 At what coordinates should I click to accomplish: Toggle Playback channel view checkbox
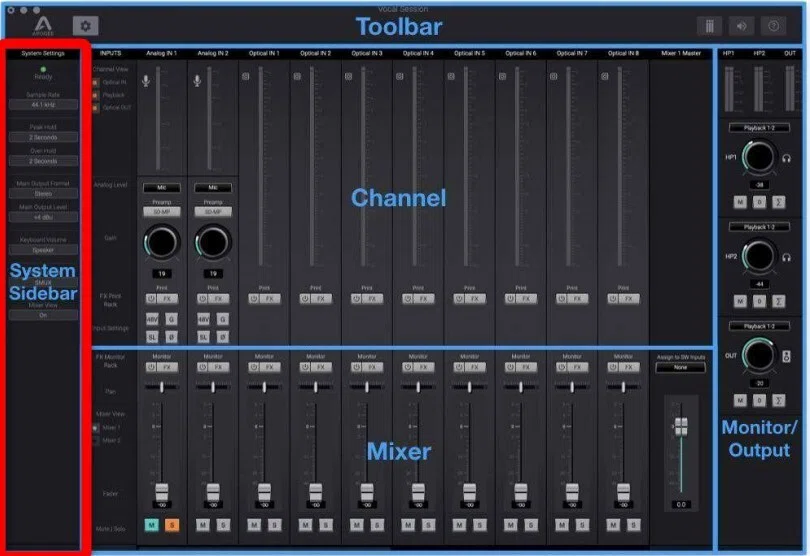point(95,95)
